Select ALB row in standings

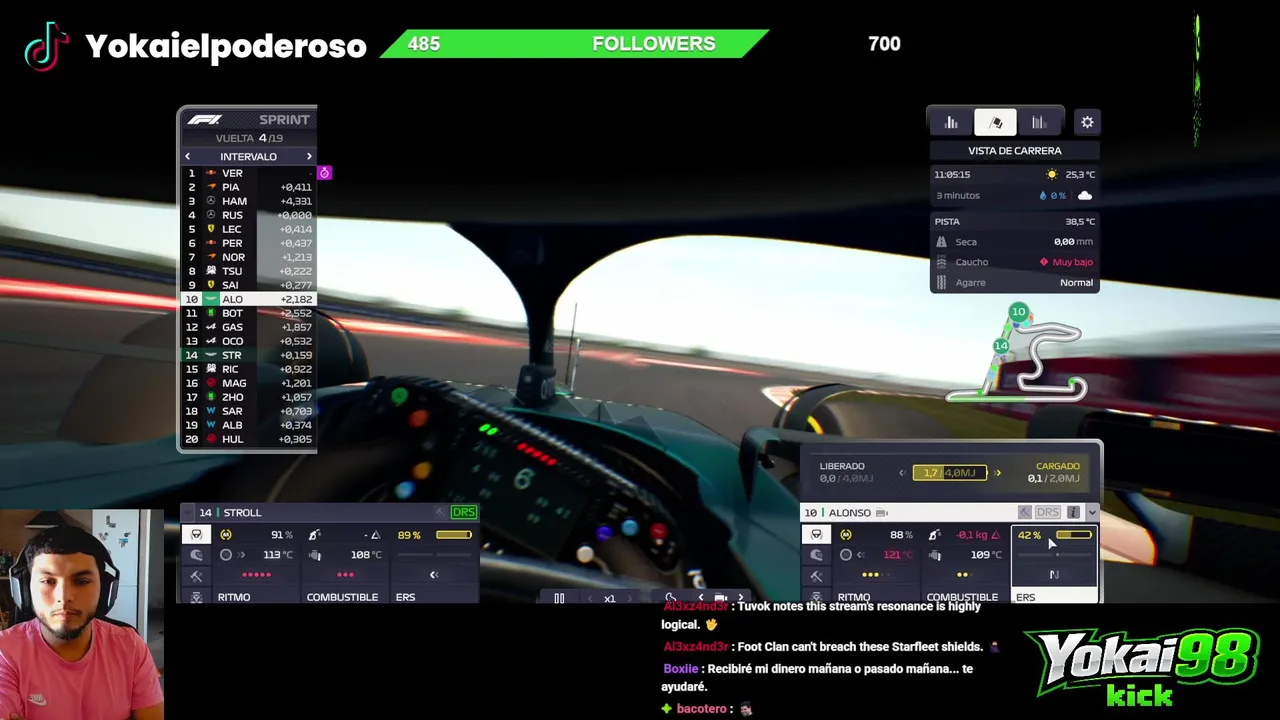tap(247, 425)
